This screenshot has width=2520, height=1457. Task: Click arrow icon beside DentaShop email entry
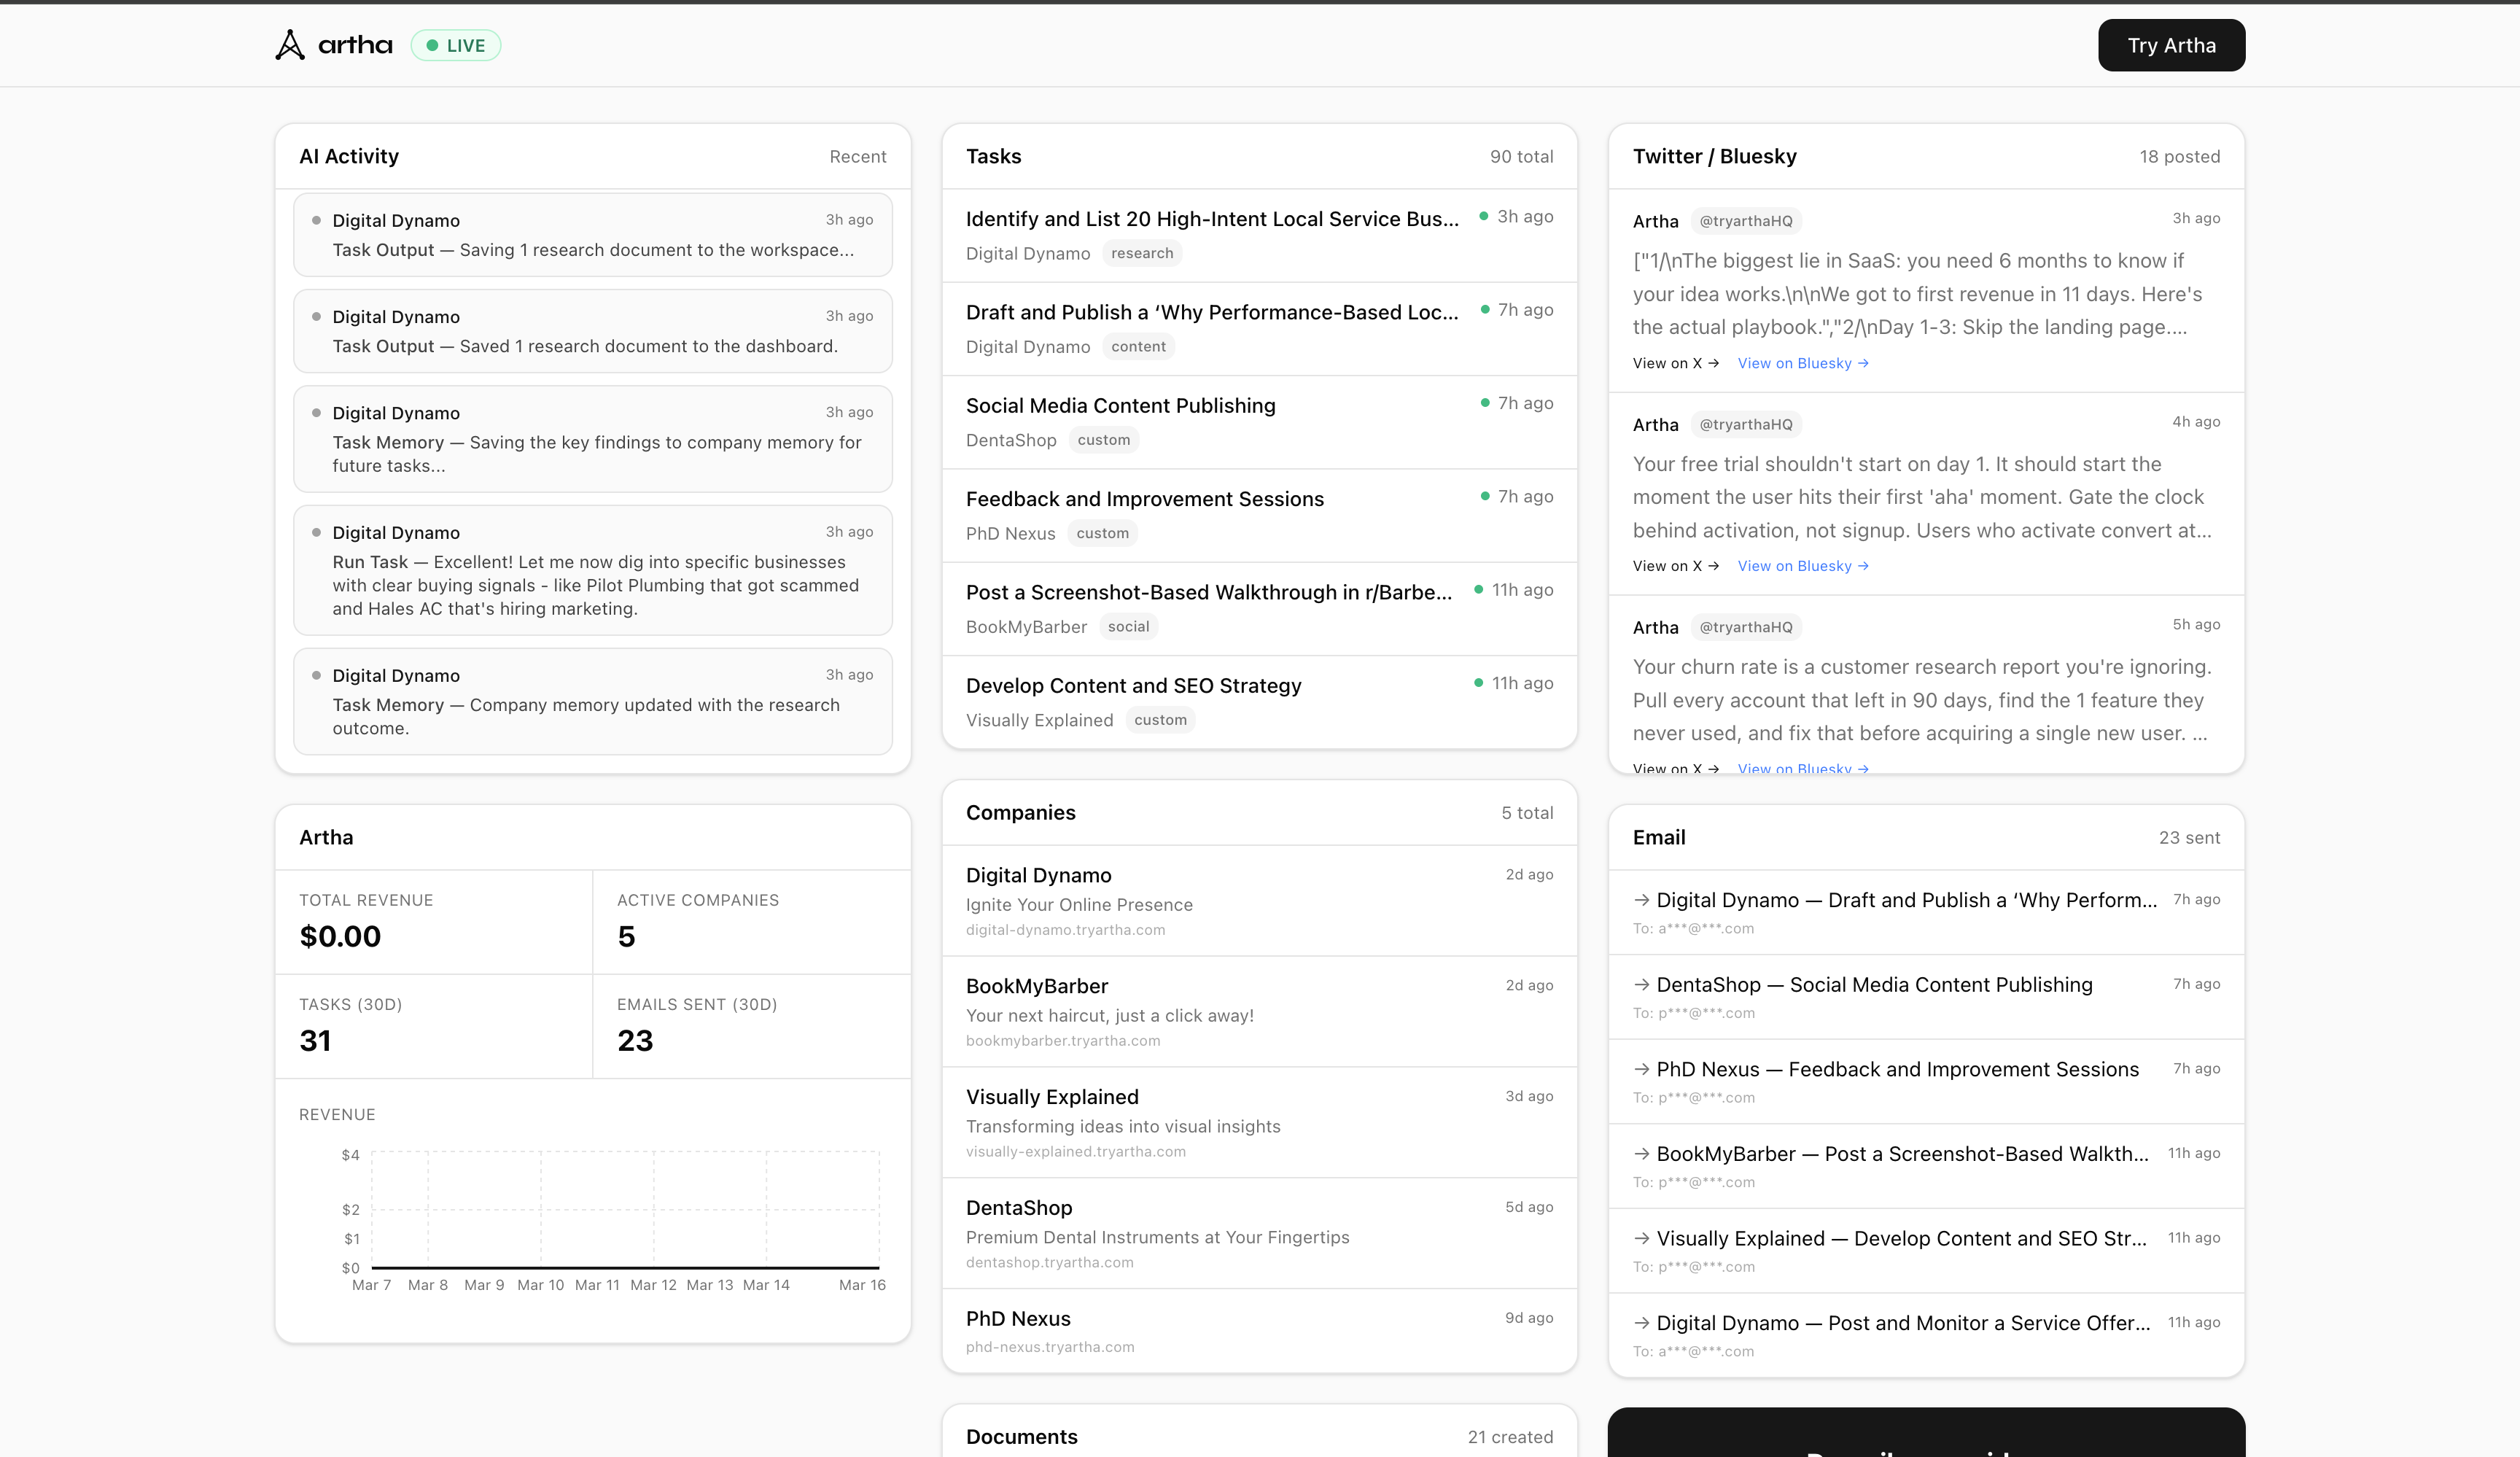pyautogui.click(x=1641, y=985)
